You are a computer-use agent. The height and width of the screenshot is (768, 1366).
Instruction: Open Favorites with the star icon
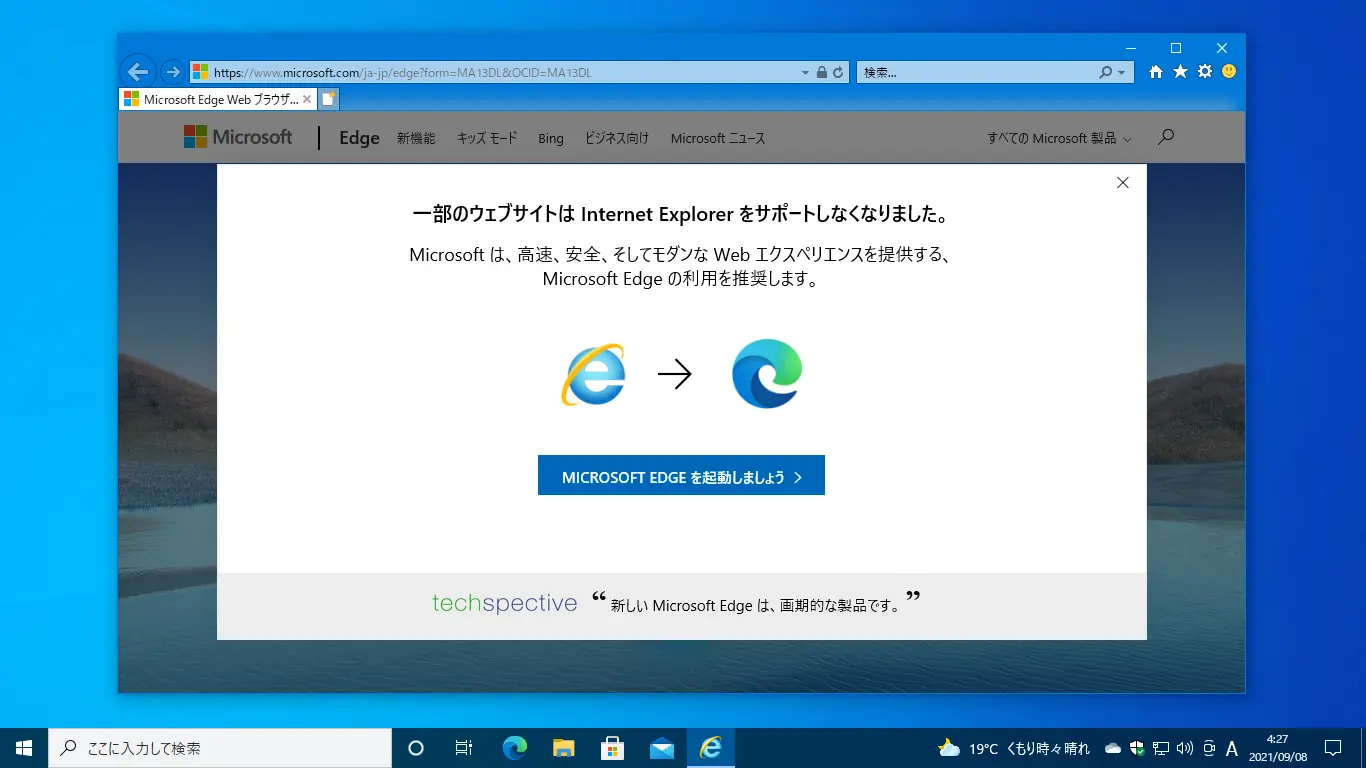(1180, 72)
